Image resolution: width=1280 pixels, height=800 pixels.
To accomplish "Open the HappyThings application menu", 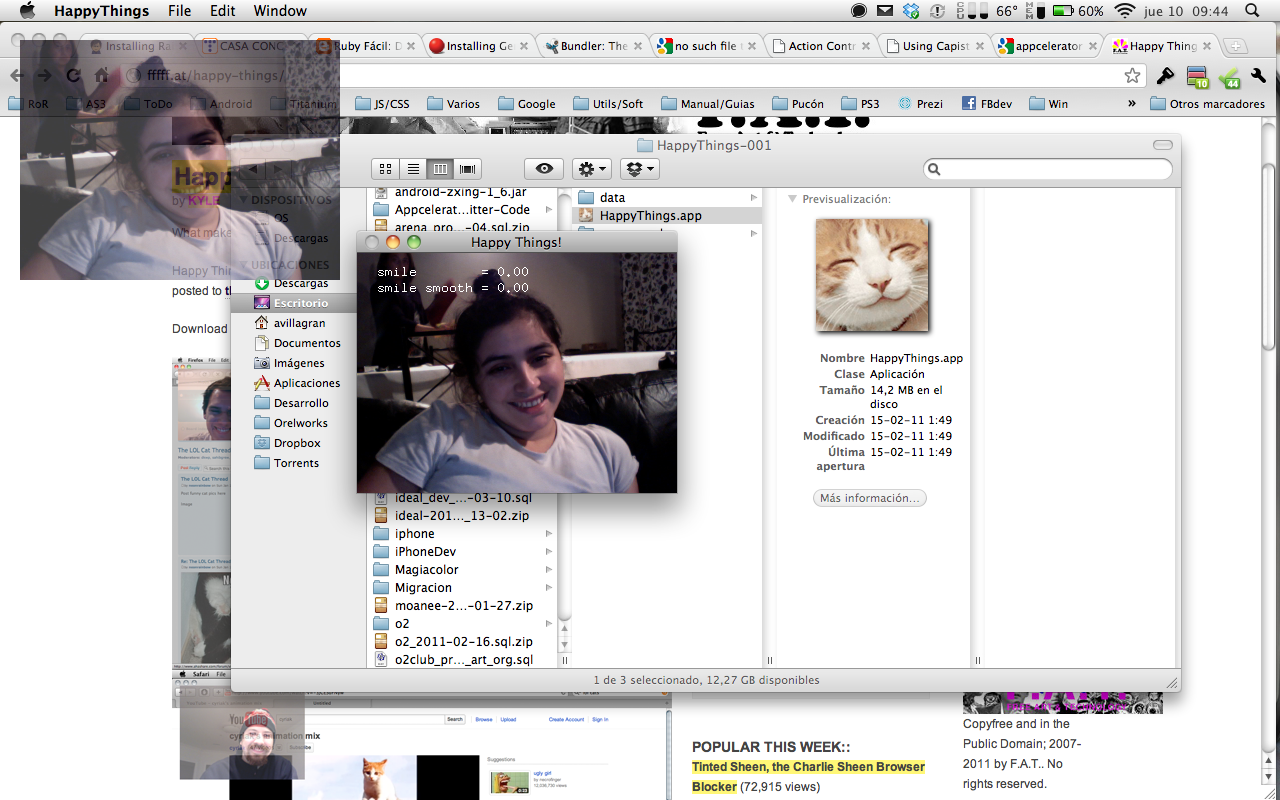I will click(x=101, y=11).
